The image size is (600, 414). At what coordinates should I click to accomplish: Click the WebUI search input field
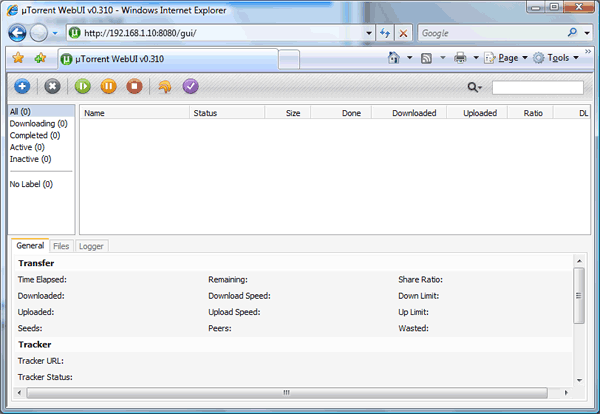(538, 88)
